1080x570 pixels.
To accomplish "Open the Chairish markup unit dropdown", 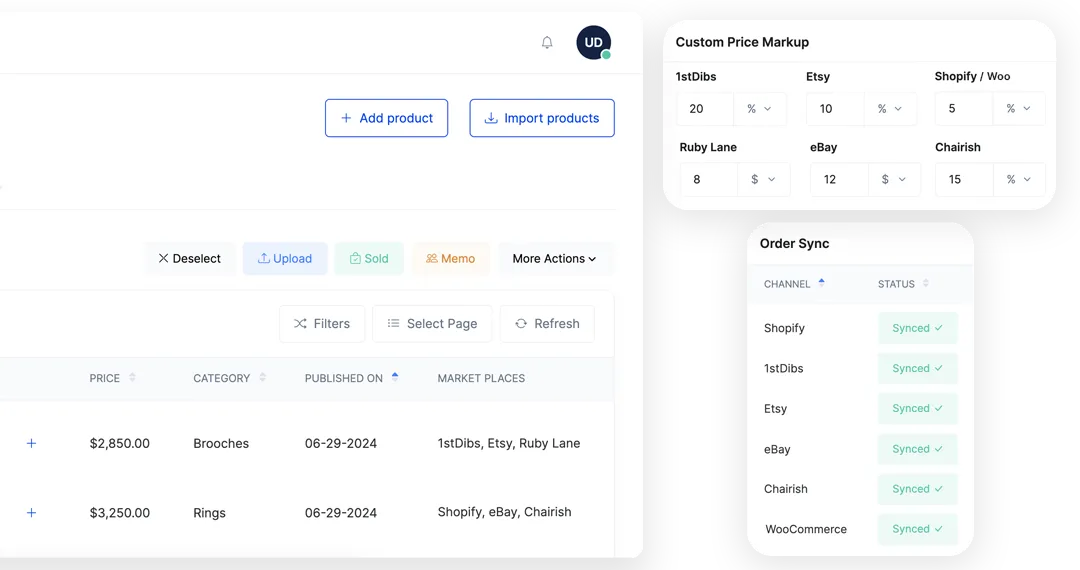I will tap(1019, 180).
